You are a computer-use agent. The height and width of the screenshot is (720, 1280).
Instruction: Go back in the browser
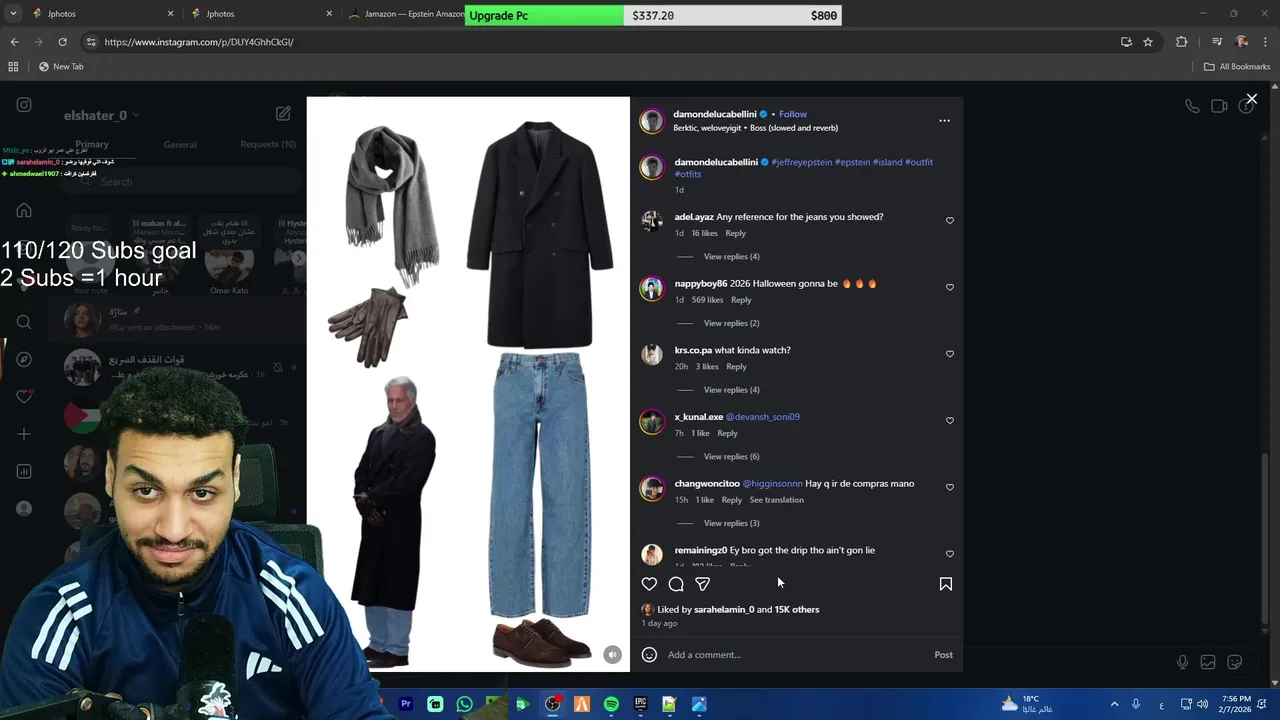click(x=14, y=42)
